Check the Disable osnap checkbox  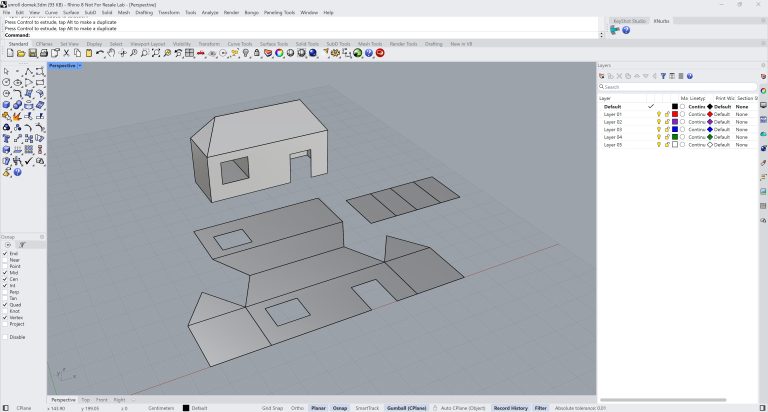pos(5,337)
